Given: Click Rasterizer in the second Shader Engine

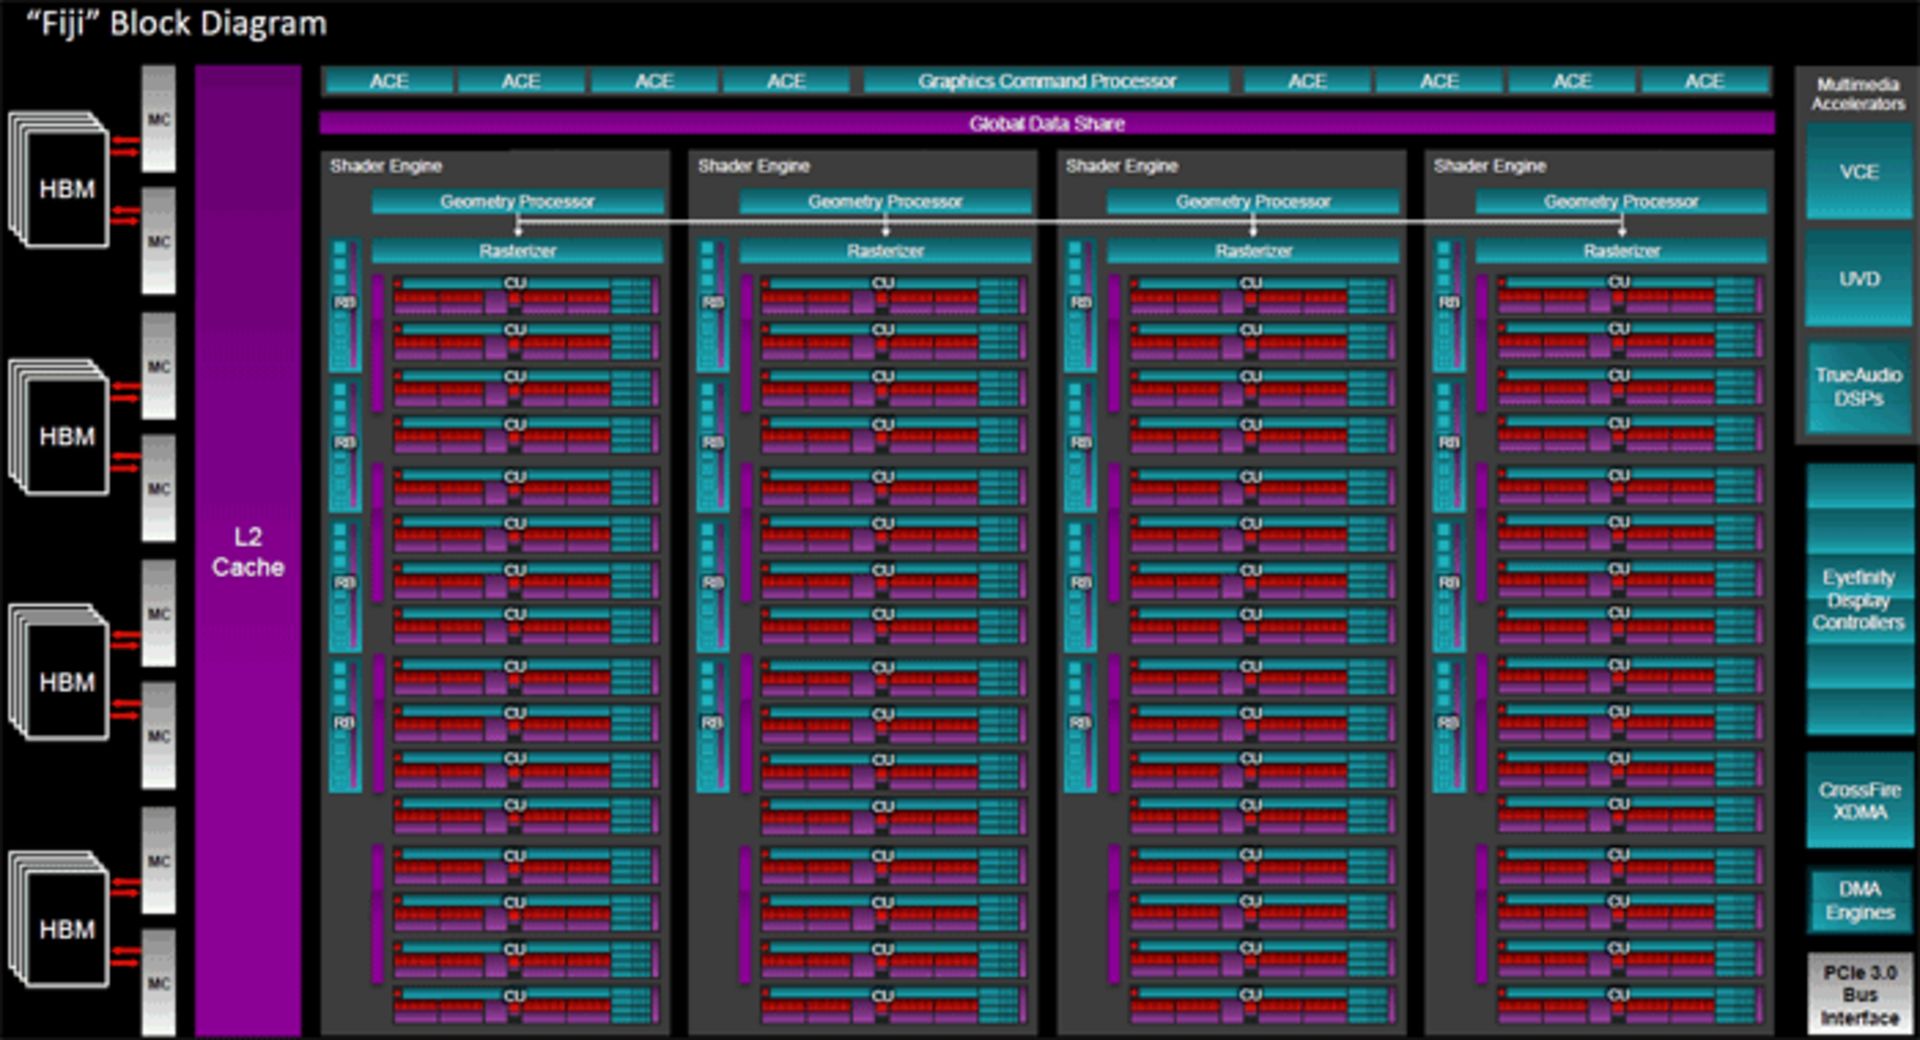Looking at the screenshot, I should coord(885,250).
